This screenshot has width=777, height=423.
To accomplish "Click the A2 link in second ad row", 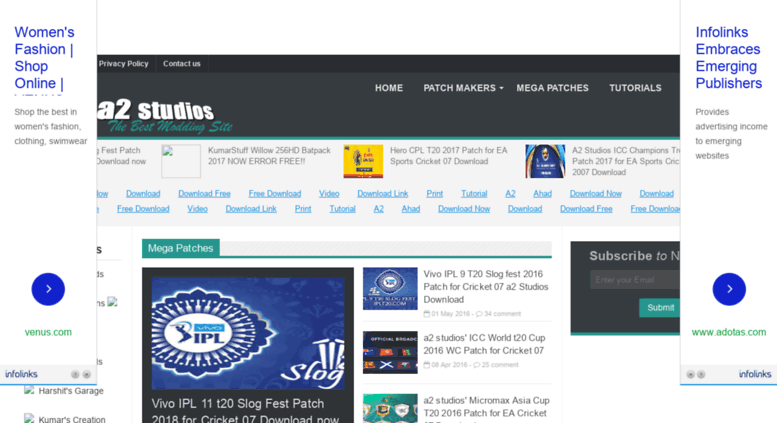I will tap(379, 209).
